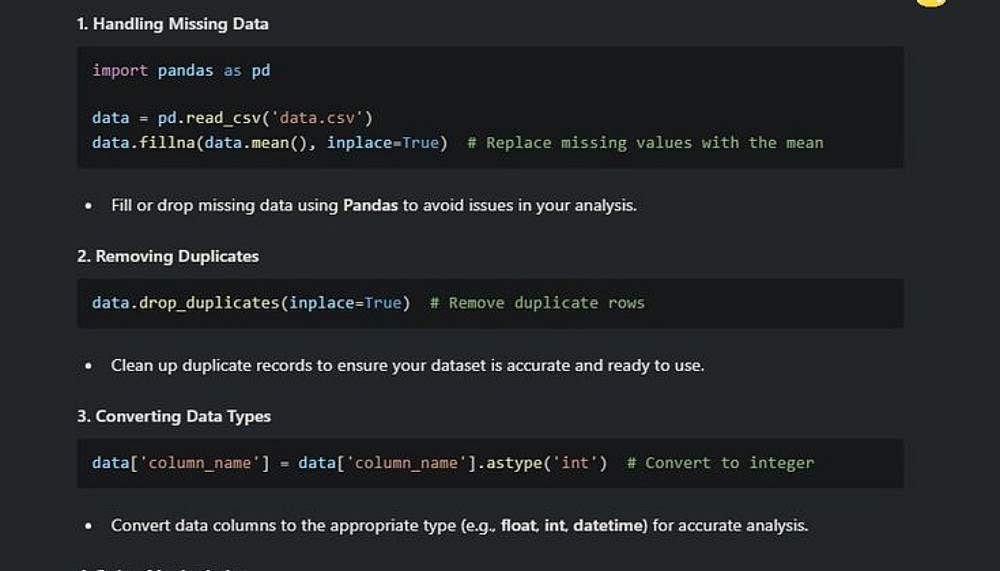Click the data['column_name'] assignment on the left
Viewport: 1000px width, 571px height.
pyautogui.click(x=181, y=463)
